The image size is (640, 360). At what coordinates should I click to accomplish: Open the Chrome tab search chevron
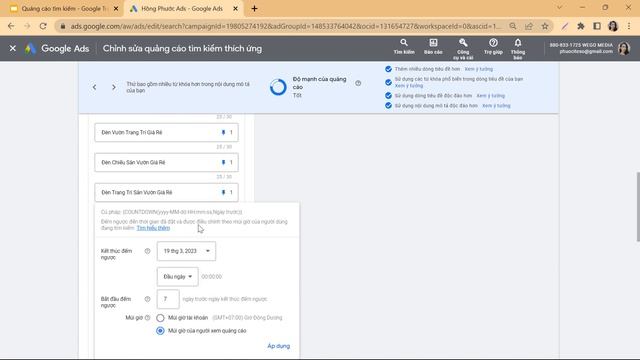click(x=560, y=7)
